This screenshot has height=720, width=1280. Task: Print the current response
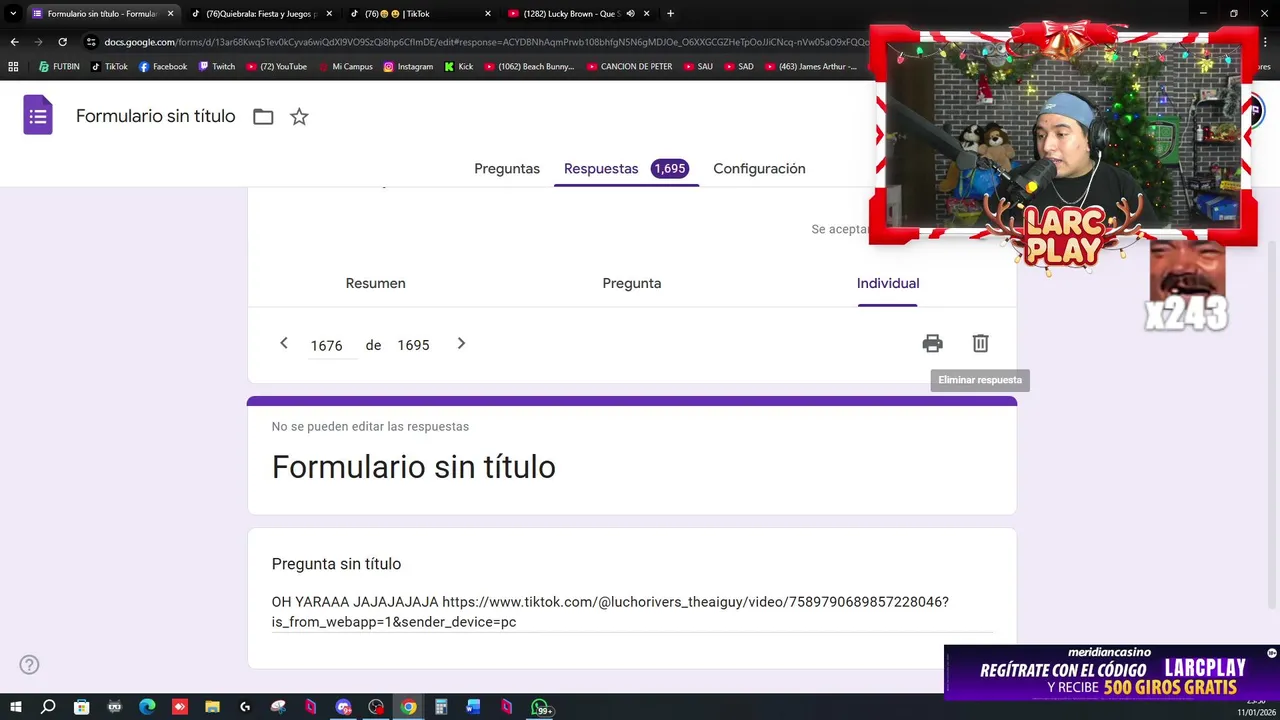933,344
